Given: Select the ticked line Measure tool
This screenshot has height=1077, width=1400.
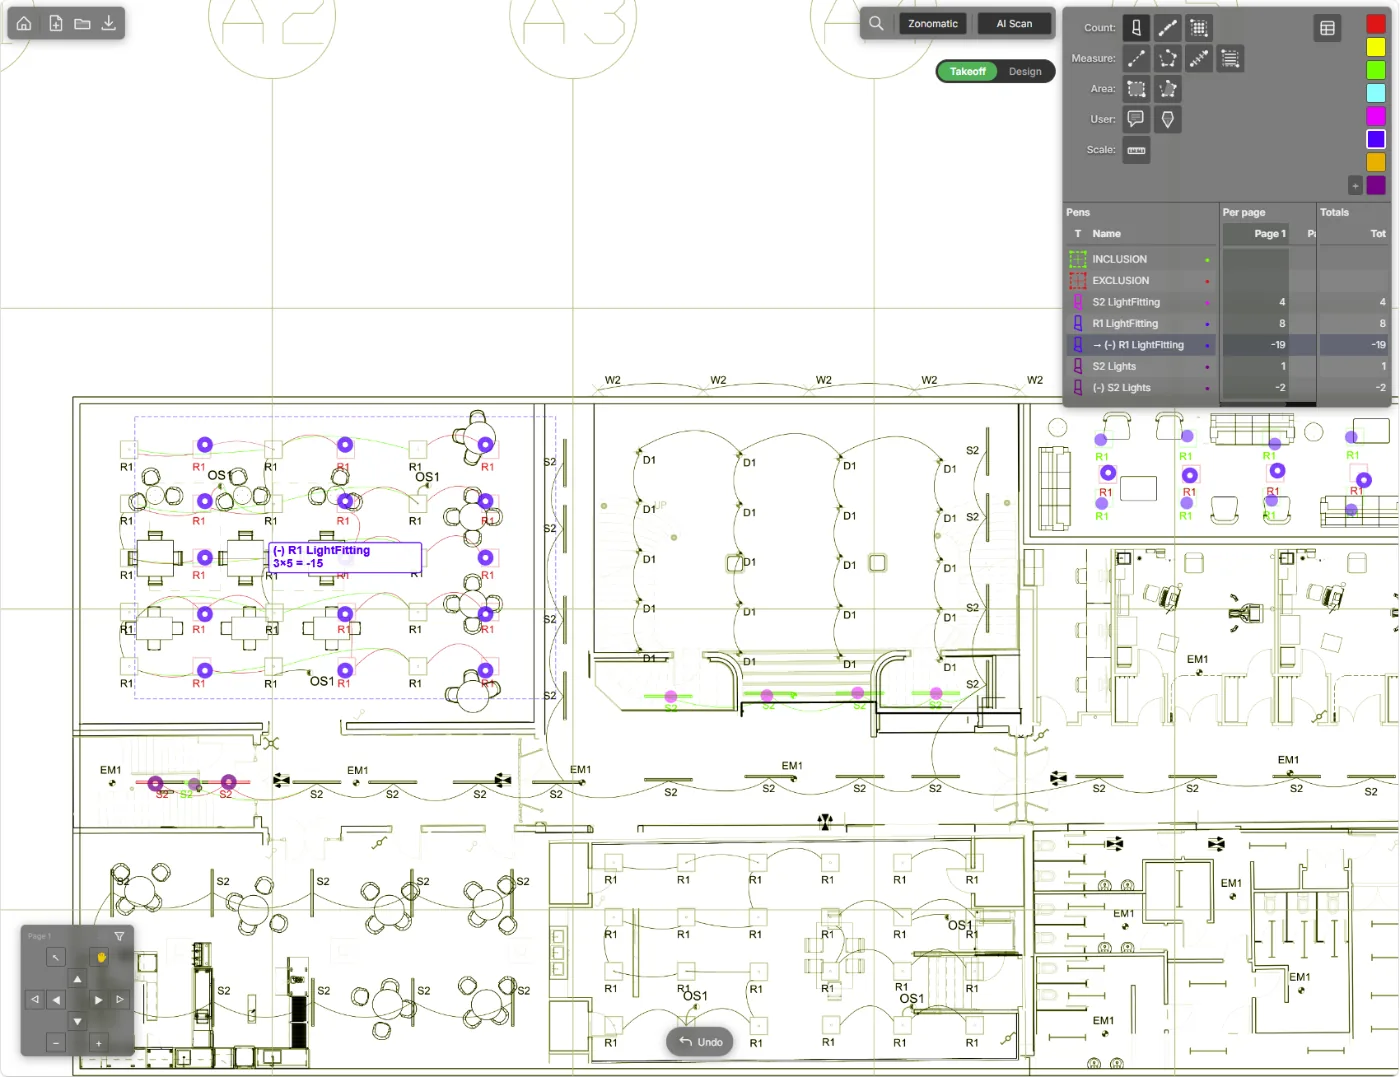Looking at the screenshot, I should pyautogui.click(x=1199, y=59).
